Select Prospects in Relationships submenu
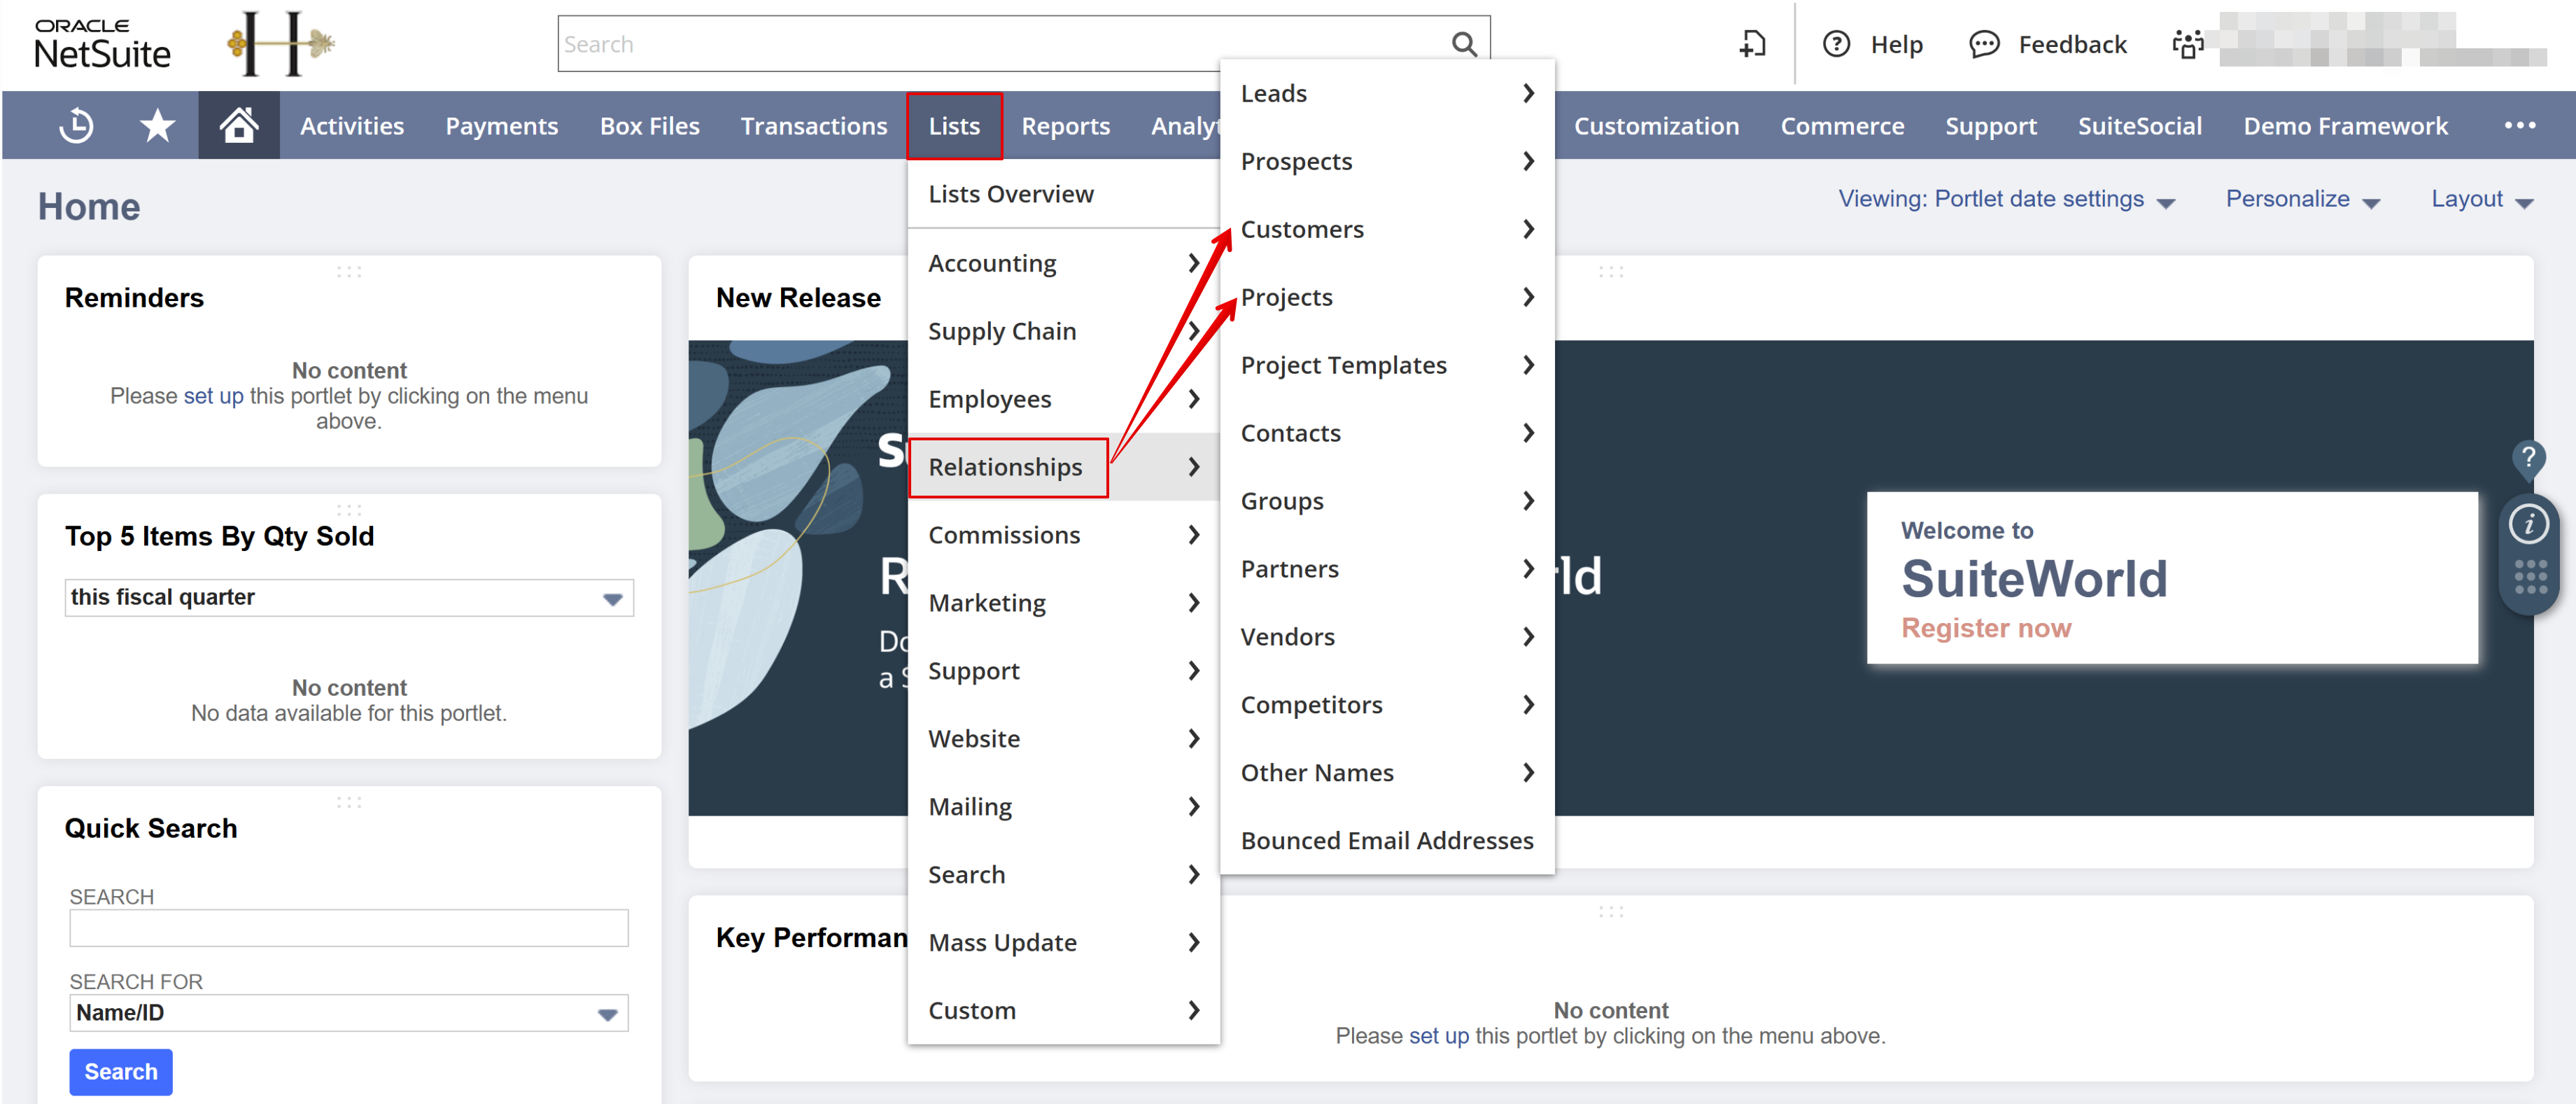Image resolution: width=2576 pixels, height=1104 pixels. [x=1386, y=161]
